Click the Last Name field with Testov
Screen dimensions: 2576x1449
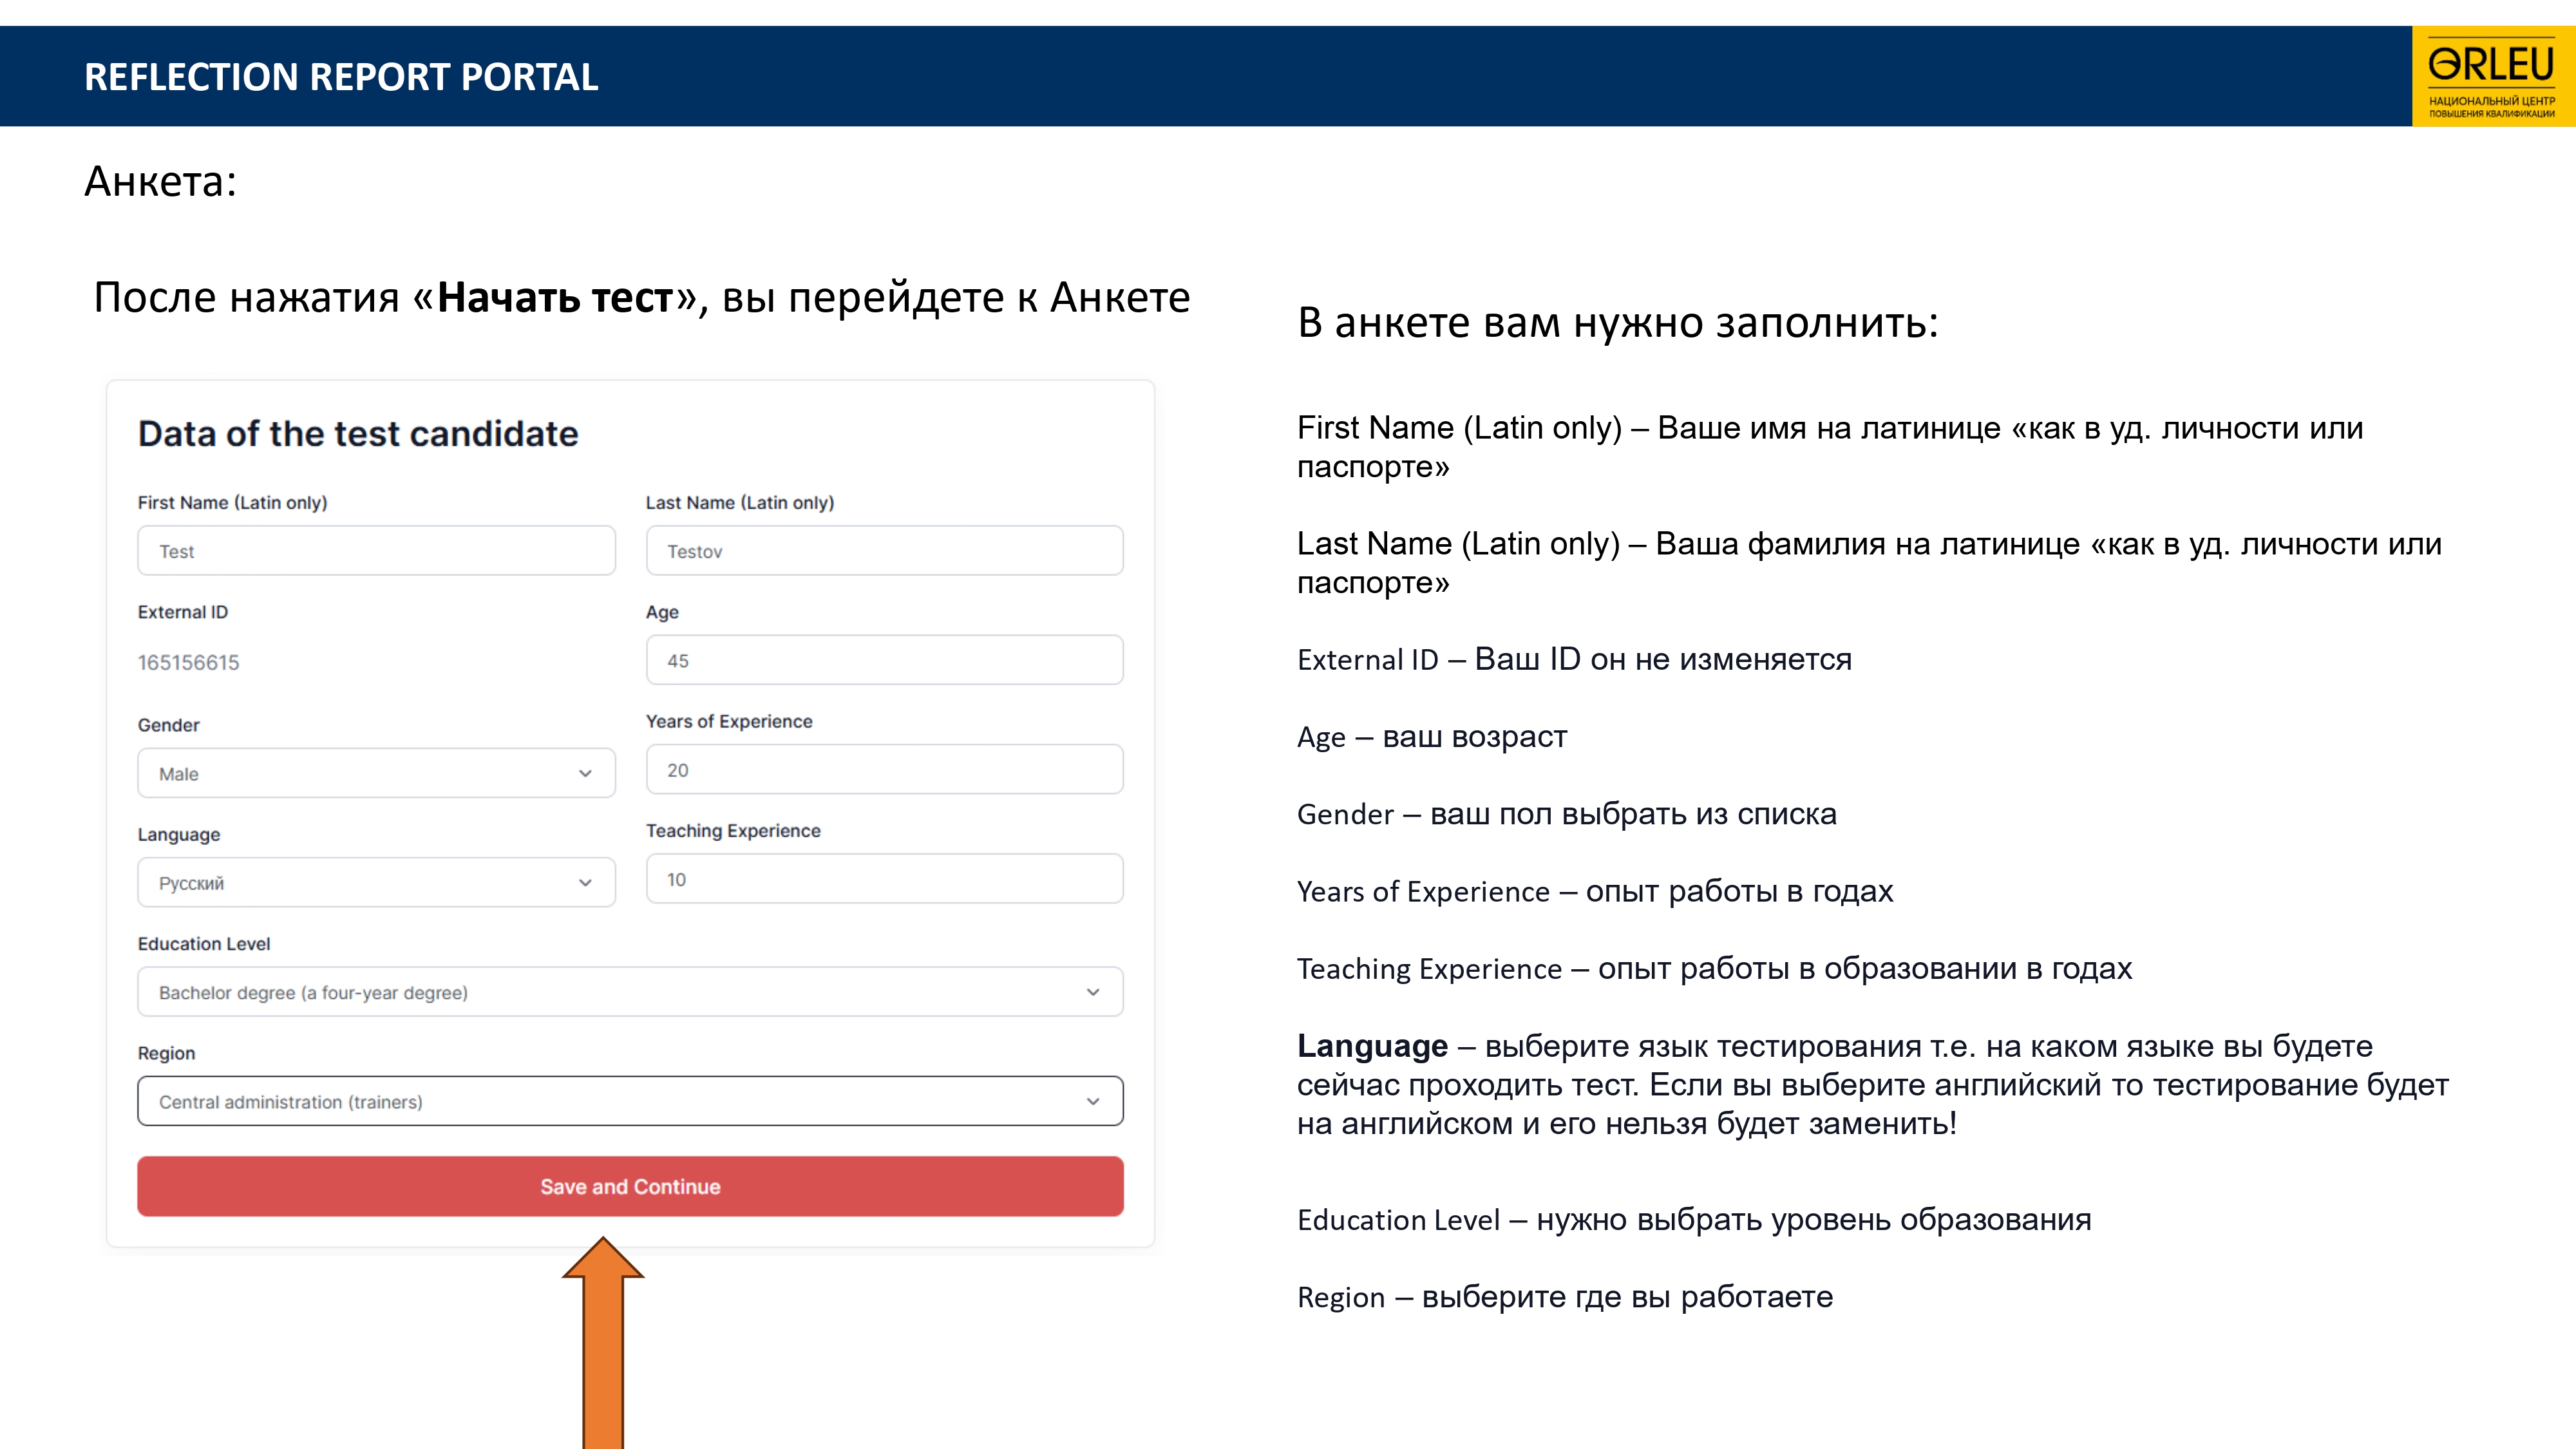click(884, 551)
